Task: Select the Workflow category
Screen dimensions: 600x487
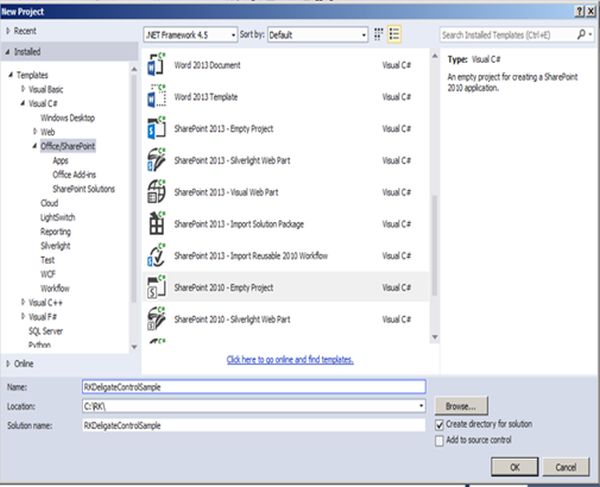Action: 55,288
